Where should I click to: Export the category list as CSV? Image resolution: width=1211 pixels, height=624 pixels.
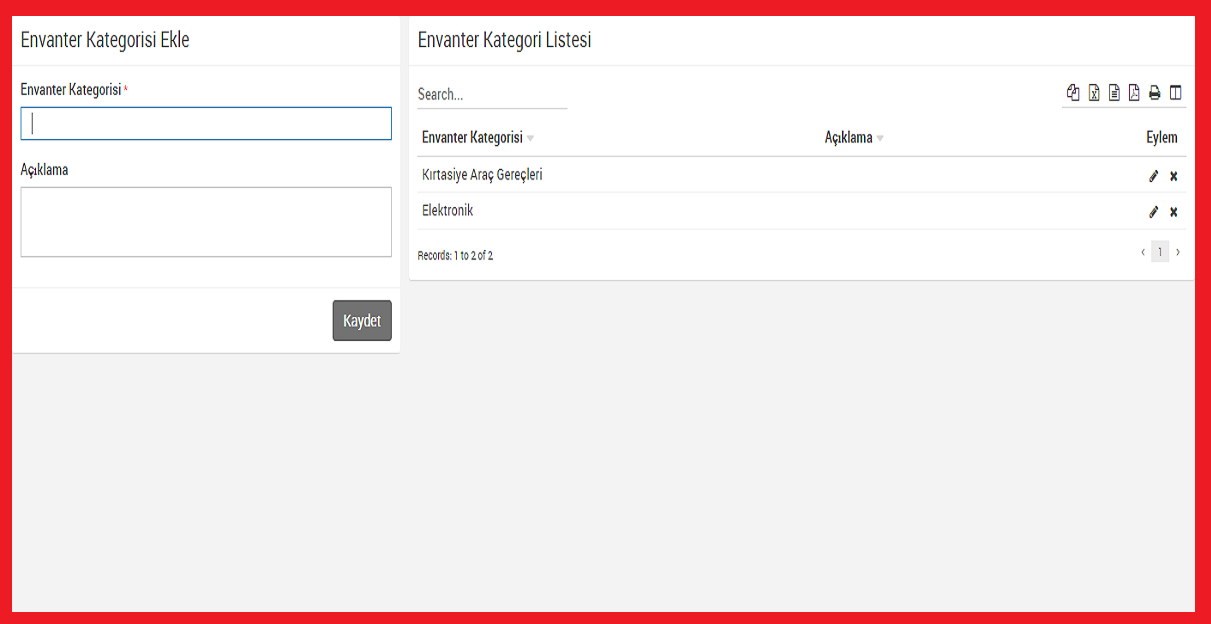tap(1114, 93)
